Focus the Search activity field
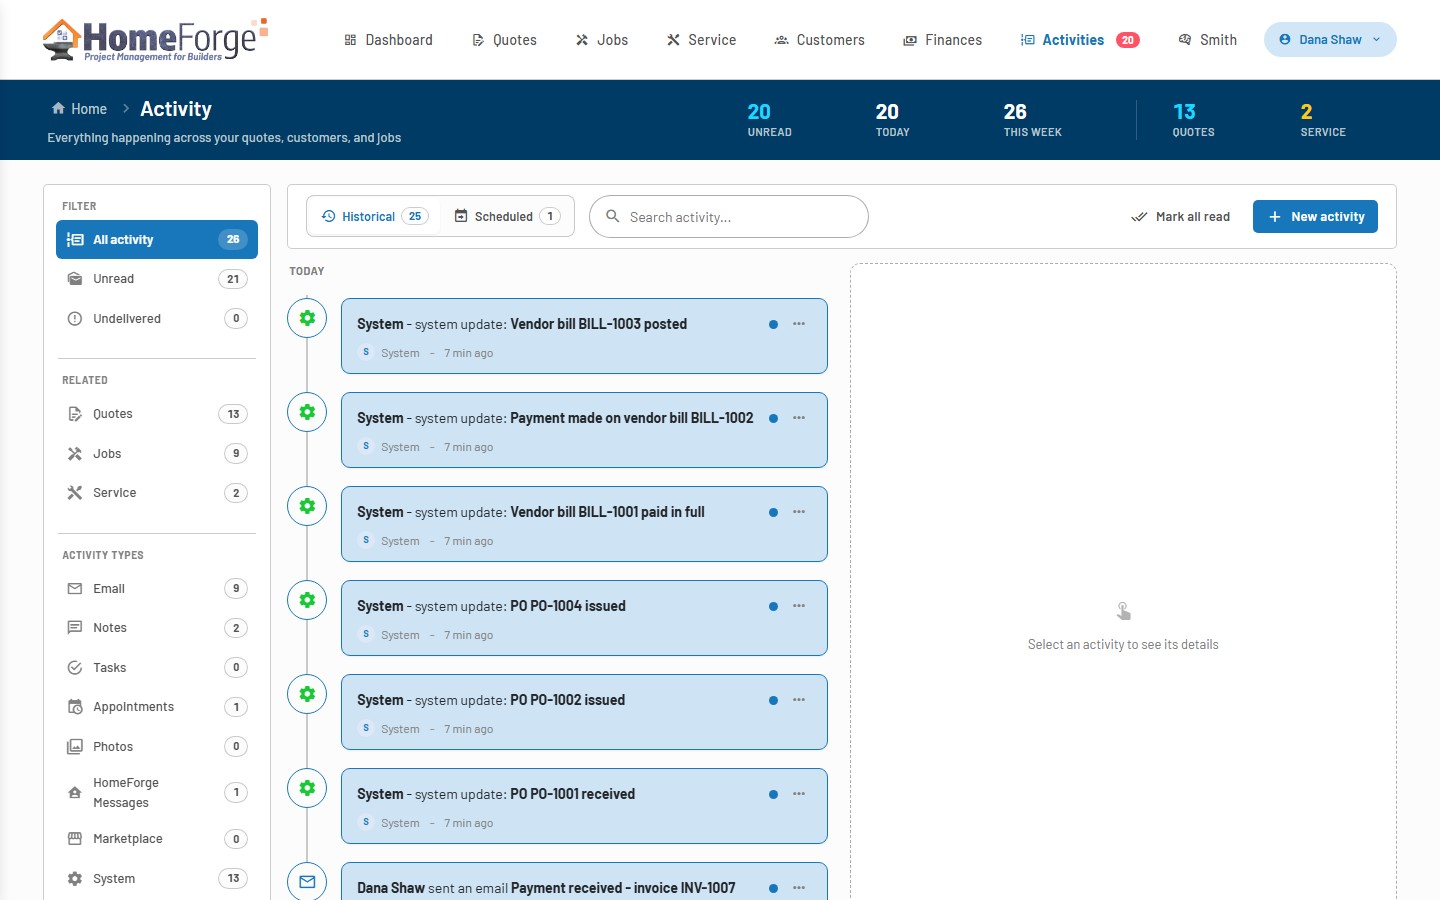 (729, 216)
